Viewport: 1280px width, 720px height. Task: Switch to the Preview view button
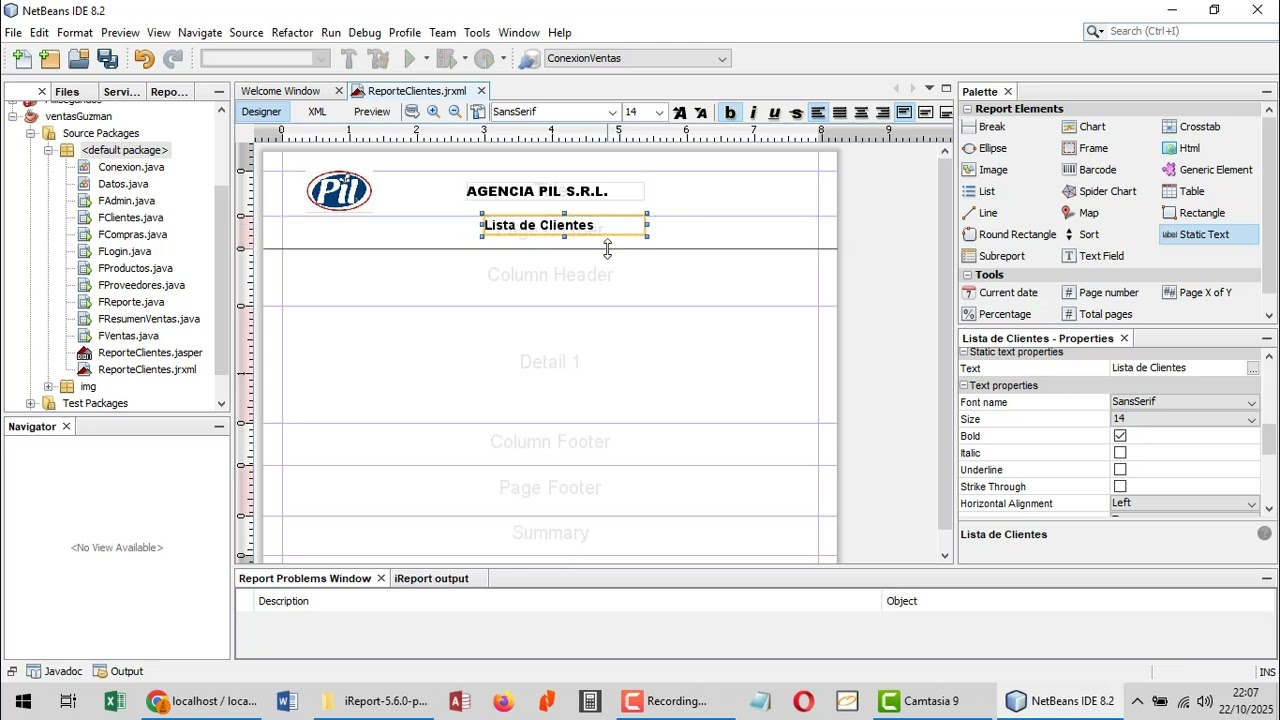pos(372,112)
